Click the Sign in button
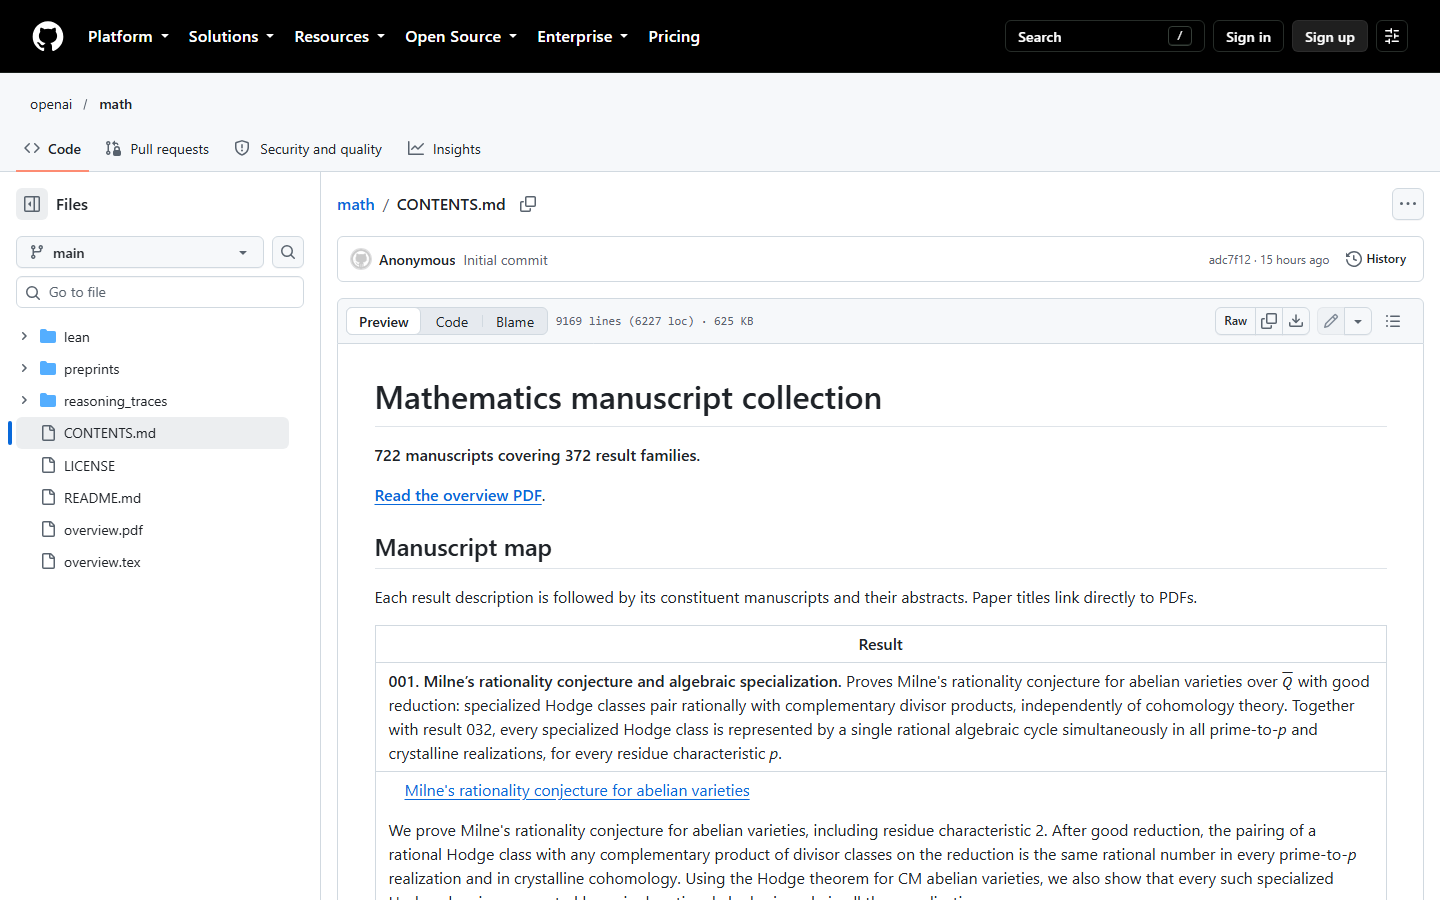 coord(1248,37)
